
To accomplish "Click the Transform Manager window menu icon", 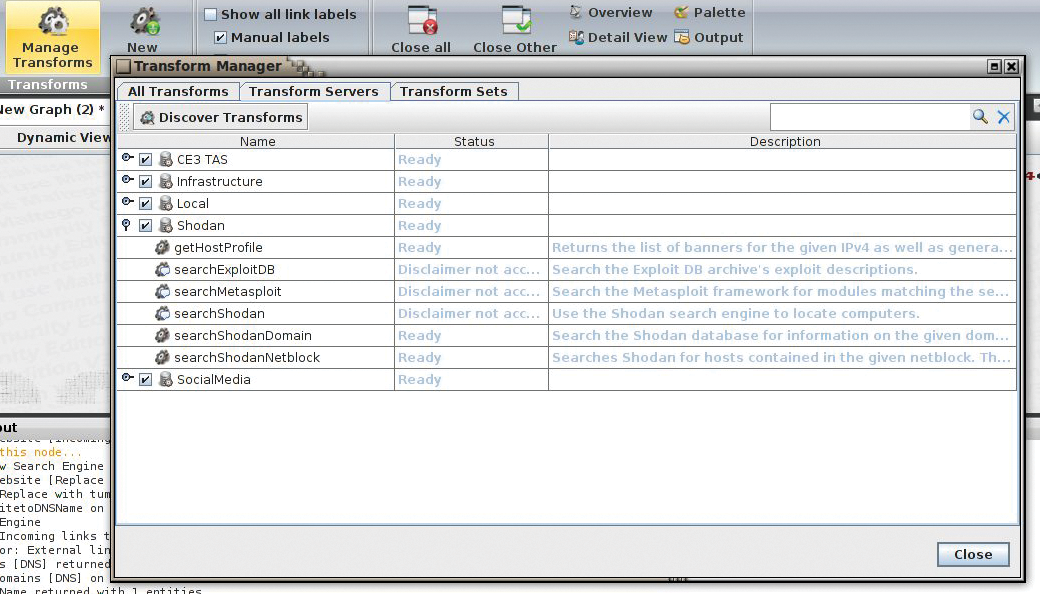I will tap(123, 66).
